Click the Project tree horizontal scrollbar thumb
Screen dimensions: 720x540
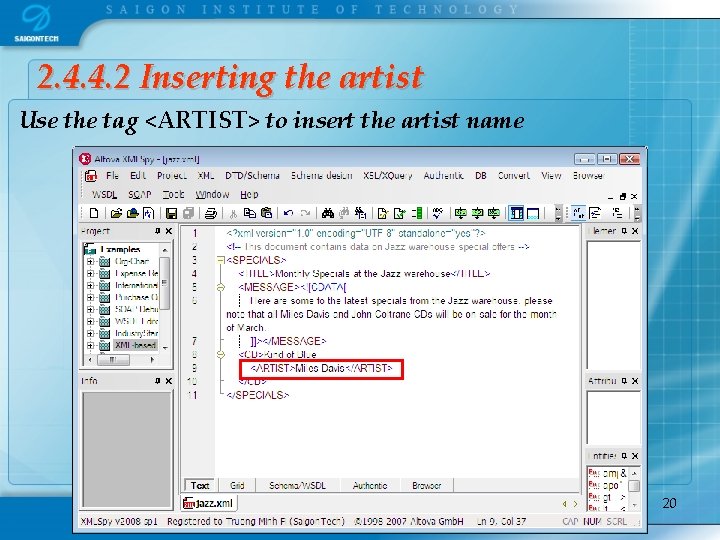113,360
